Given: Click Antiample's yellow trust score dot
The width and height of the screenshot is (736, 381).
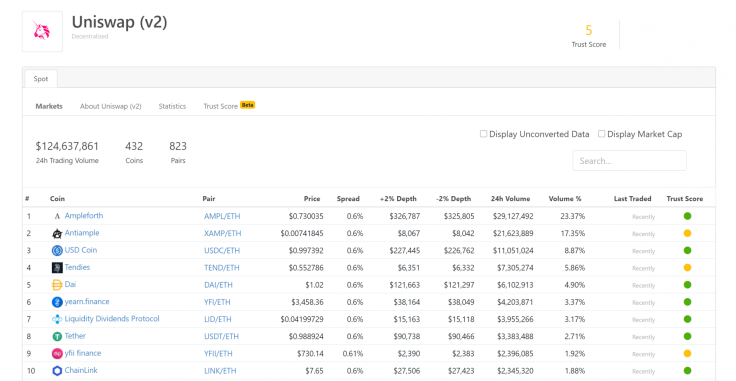Looking at the screenshot, I should 687,233.
